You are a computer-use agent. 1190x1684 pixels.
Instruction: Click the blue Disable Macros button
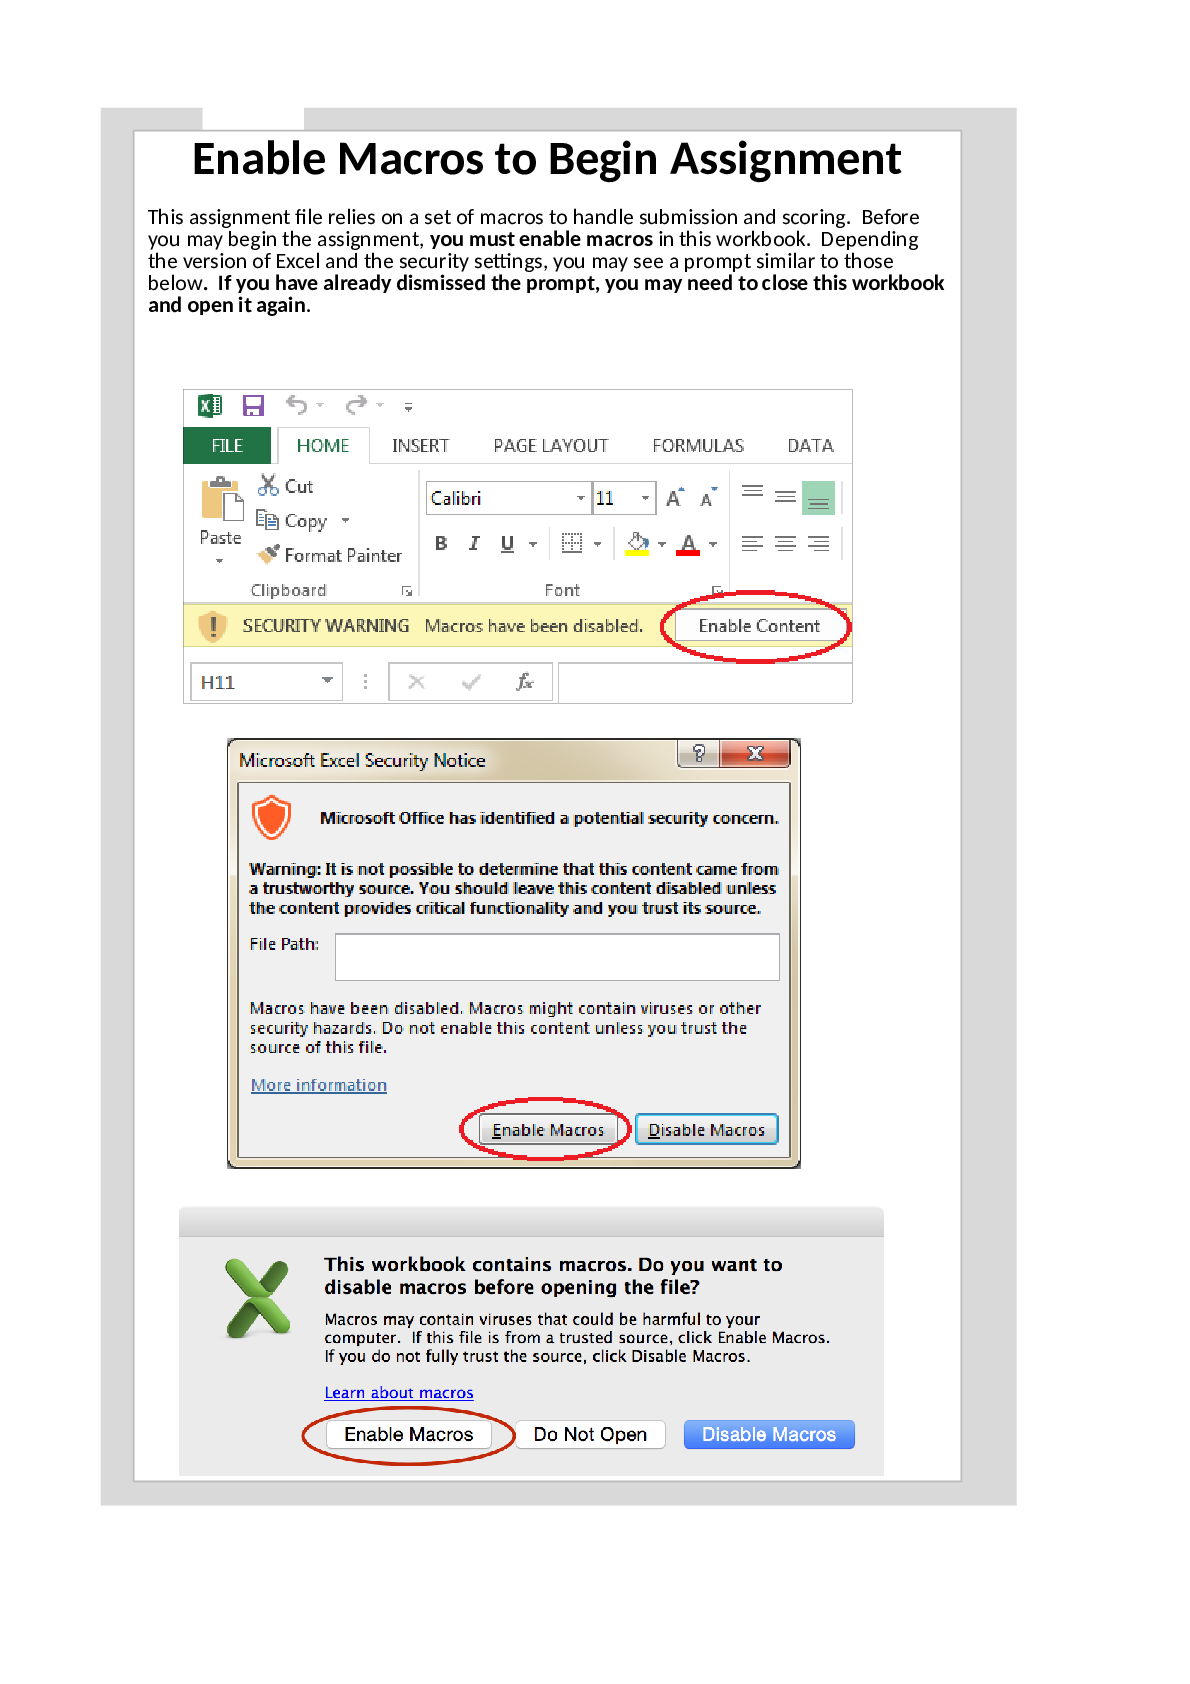click(x=769, y=1434)
